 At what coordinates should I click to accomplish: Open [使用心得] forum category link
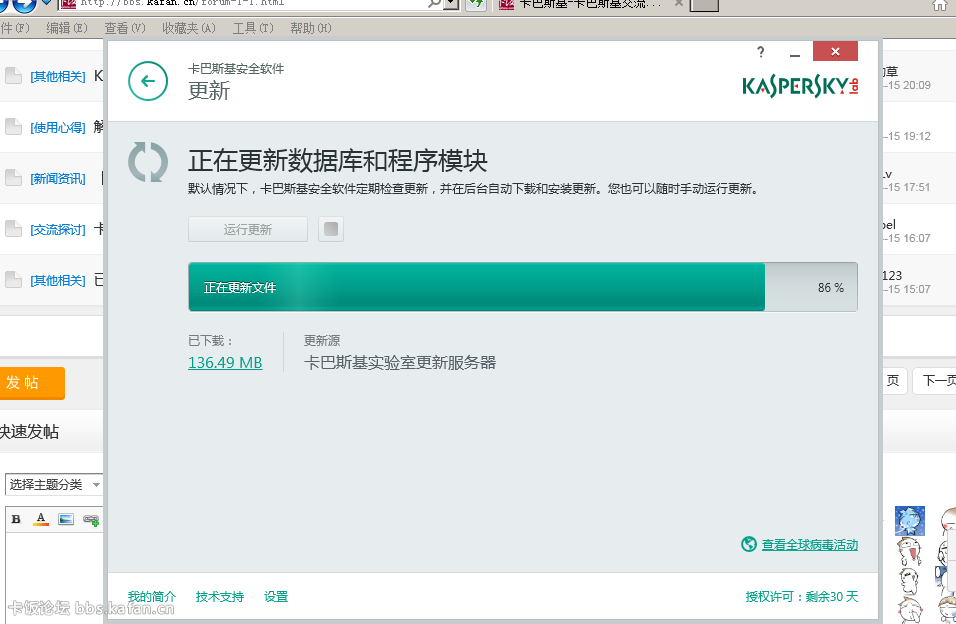[x=58, y=127]
